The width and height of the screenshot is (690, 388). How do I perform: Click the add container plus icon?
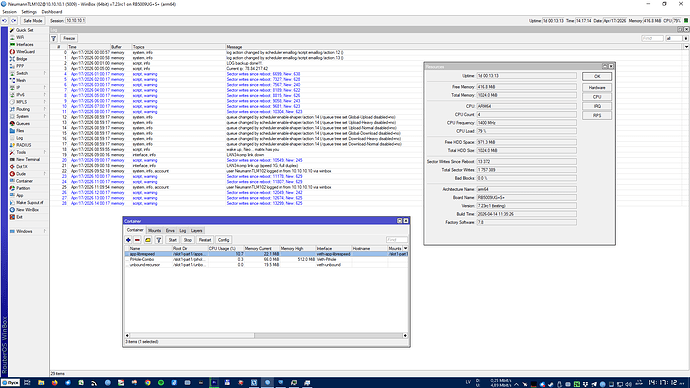coord(128,240)
